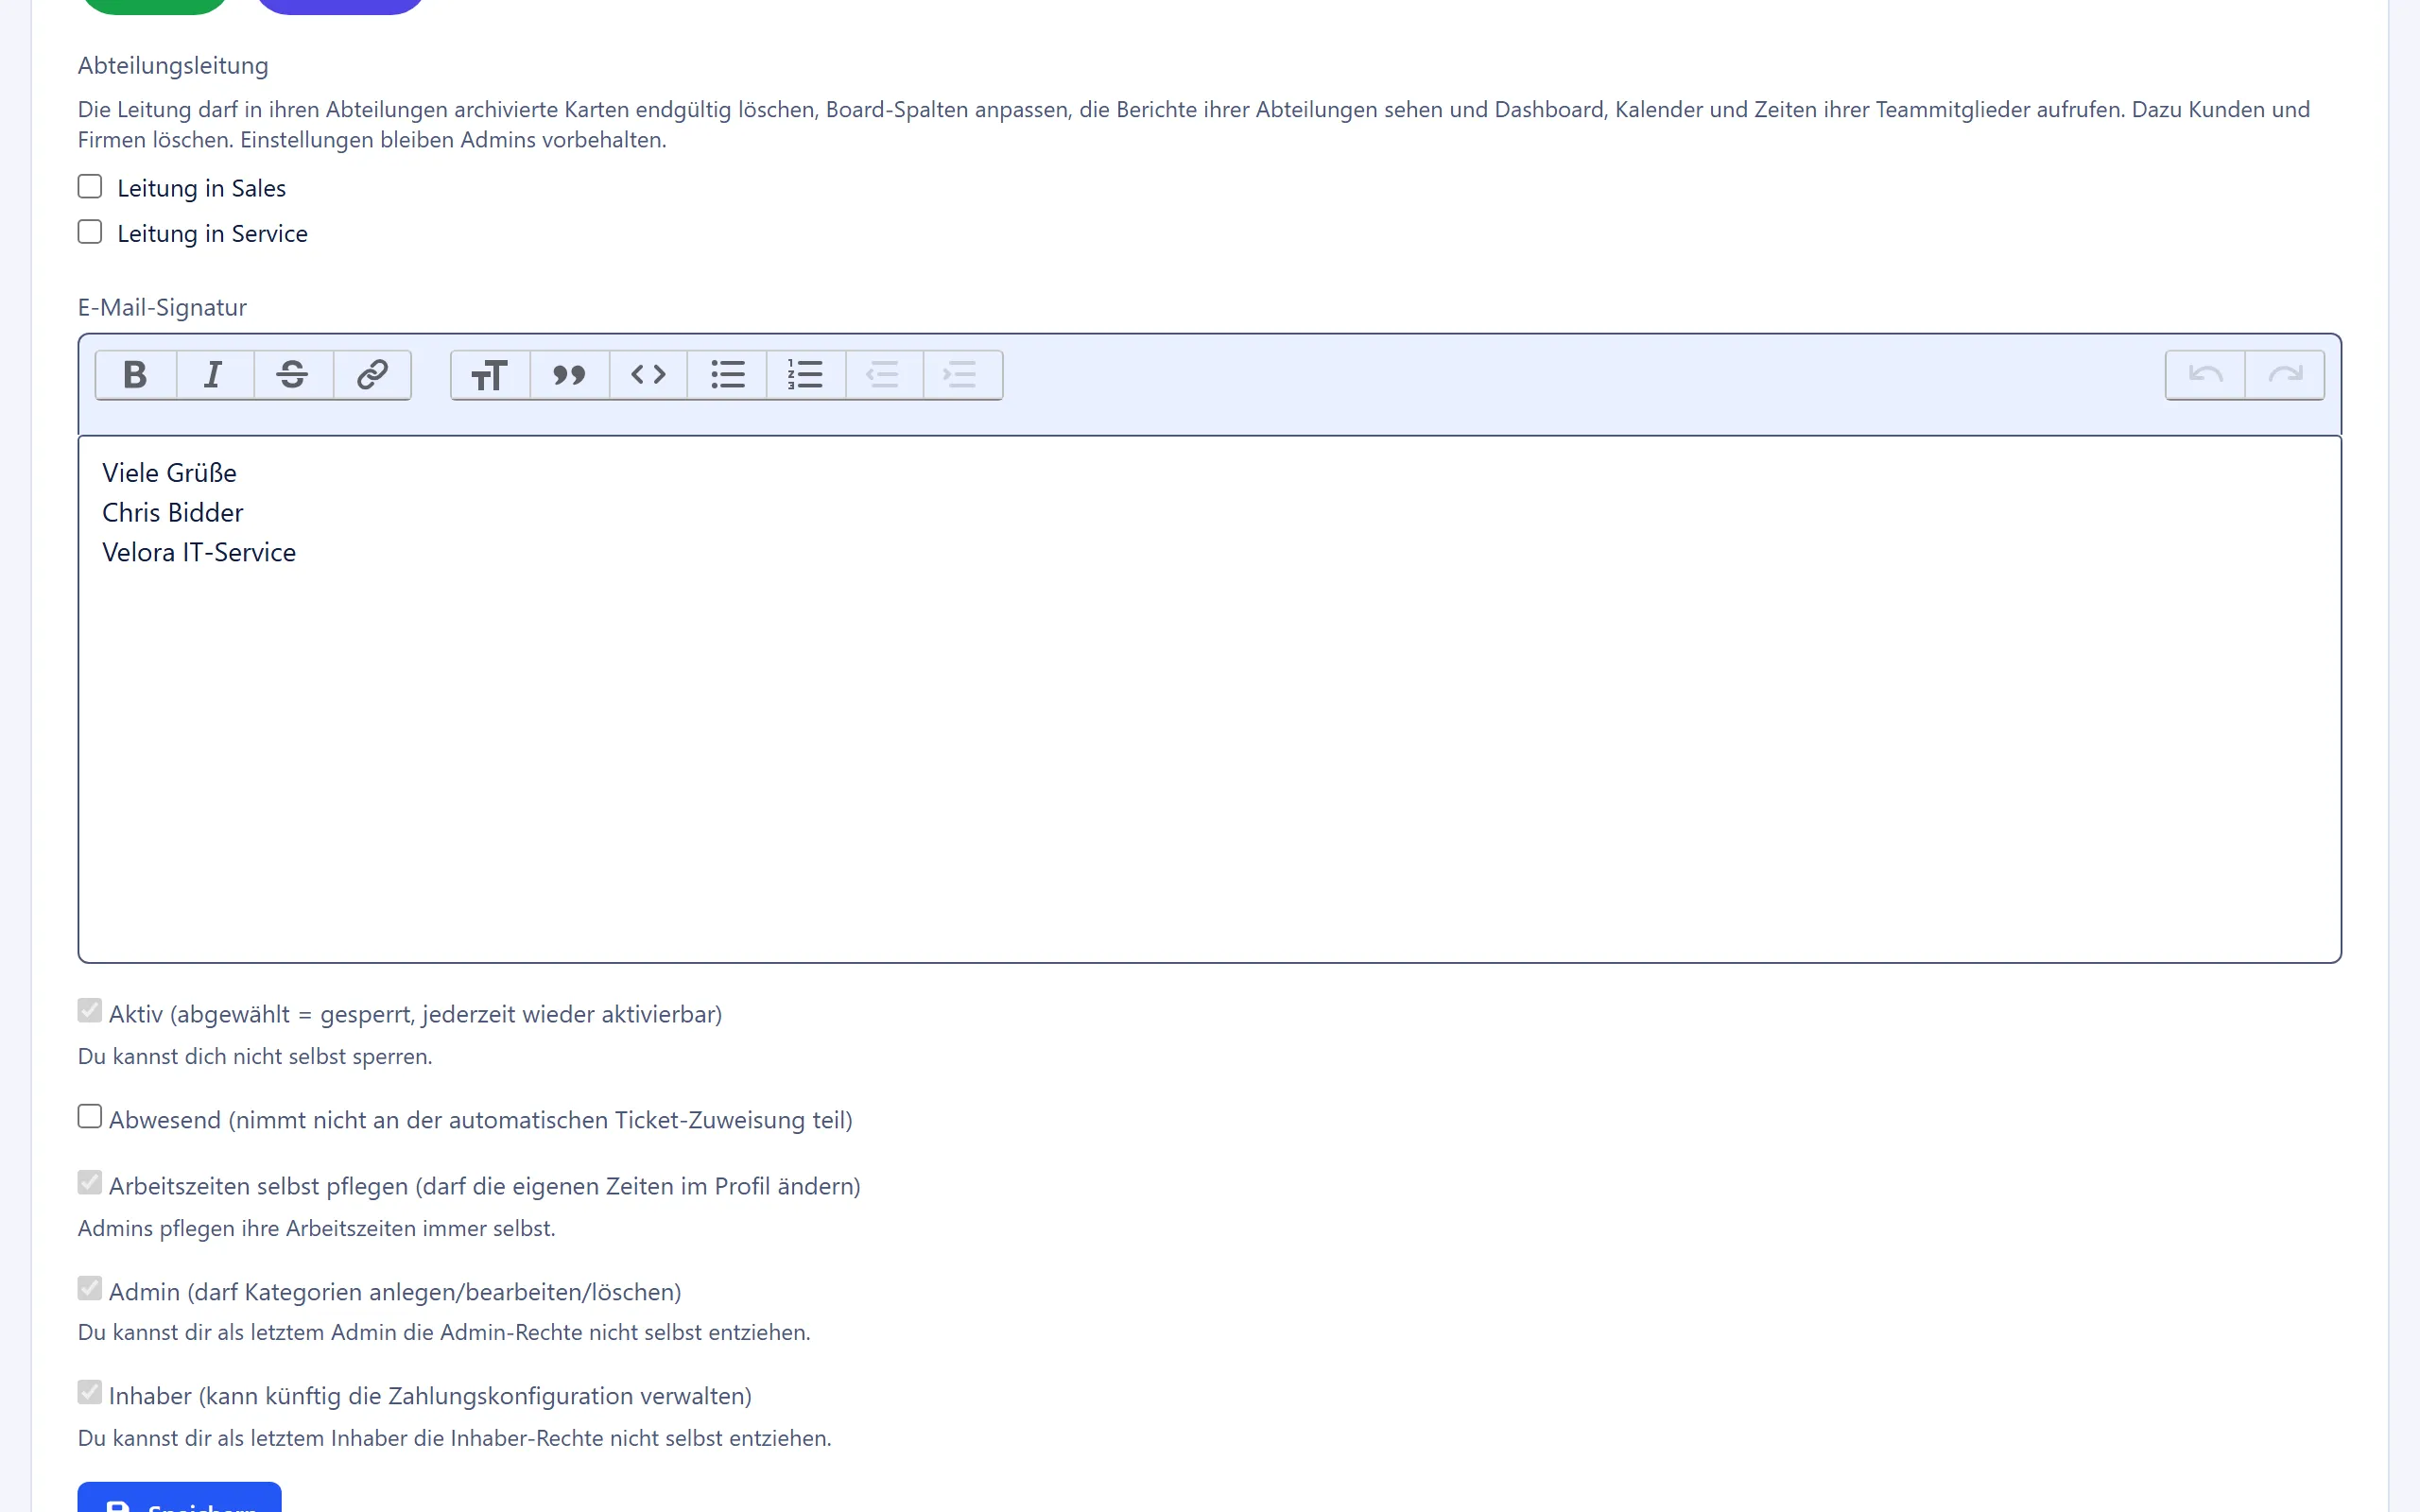This screenshot has height=1512, width=2420.
Task: Click the 'Viele Grüße' signature line
Action: (x=169, y=473)
